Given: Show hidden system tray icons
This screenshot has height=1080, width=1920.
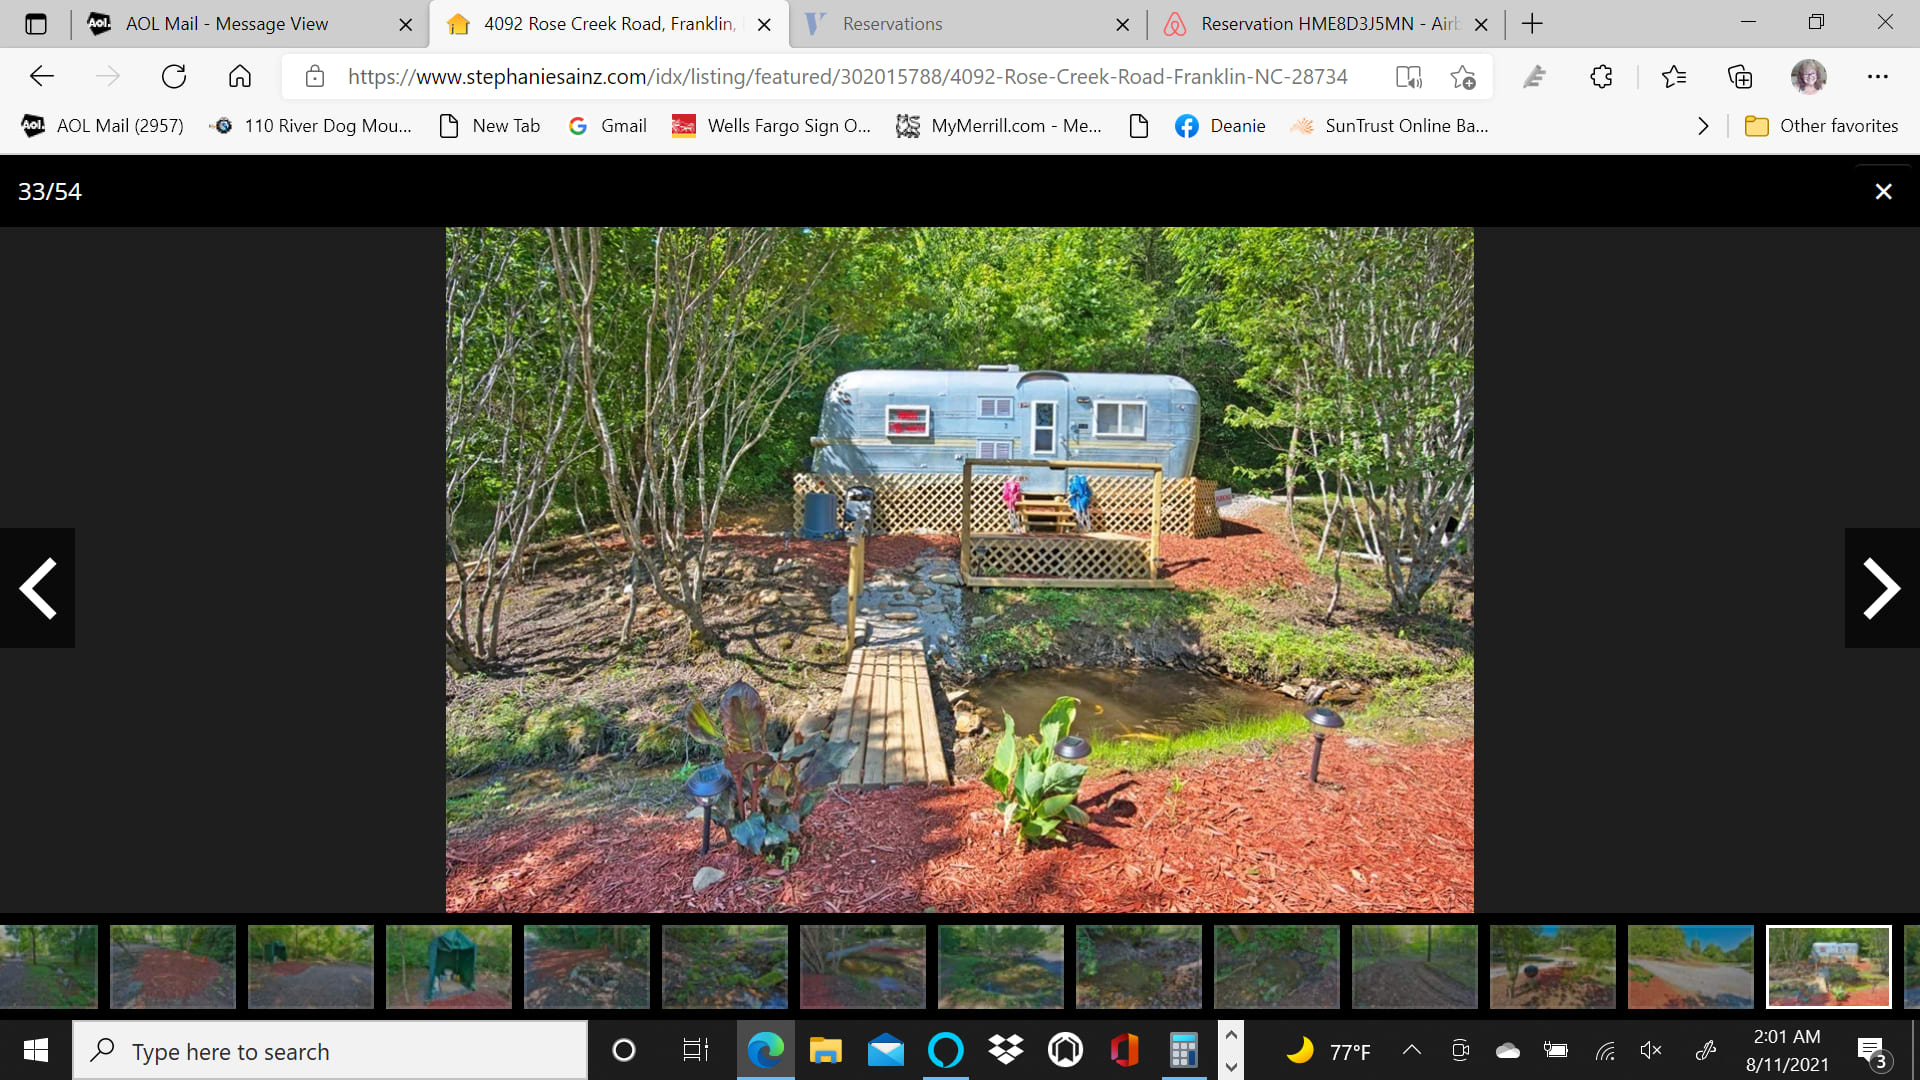Looking at the screenshot, I should click(1411, 1050).
